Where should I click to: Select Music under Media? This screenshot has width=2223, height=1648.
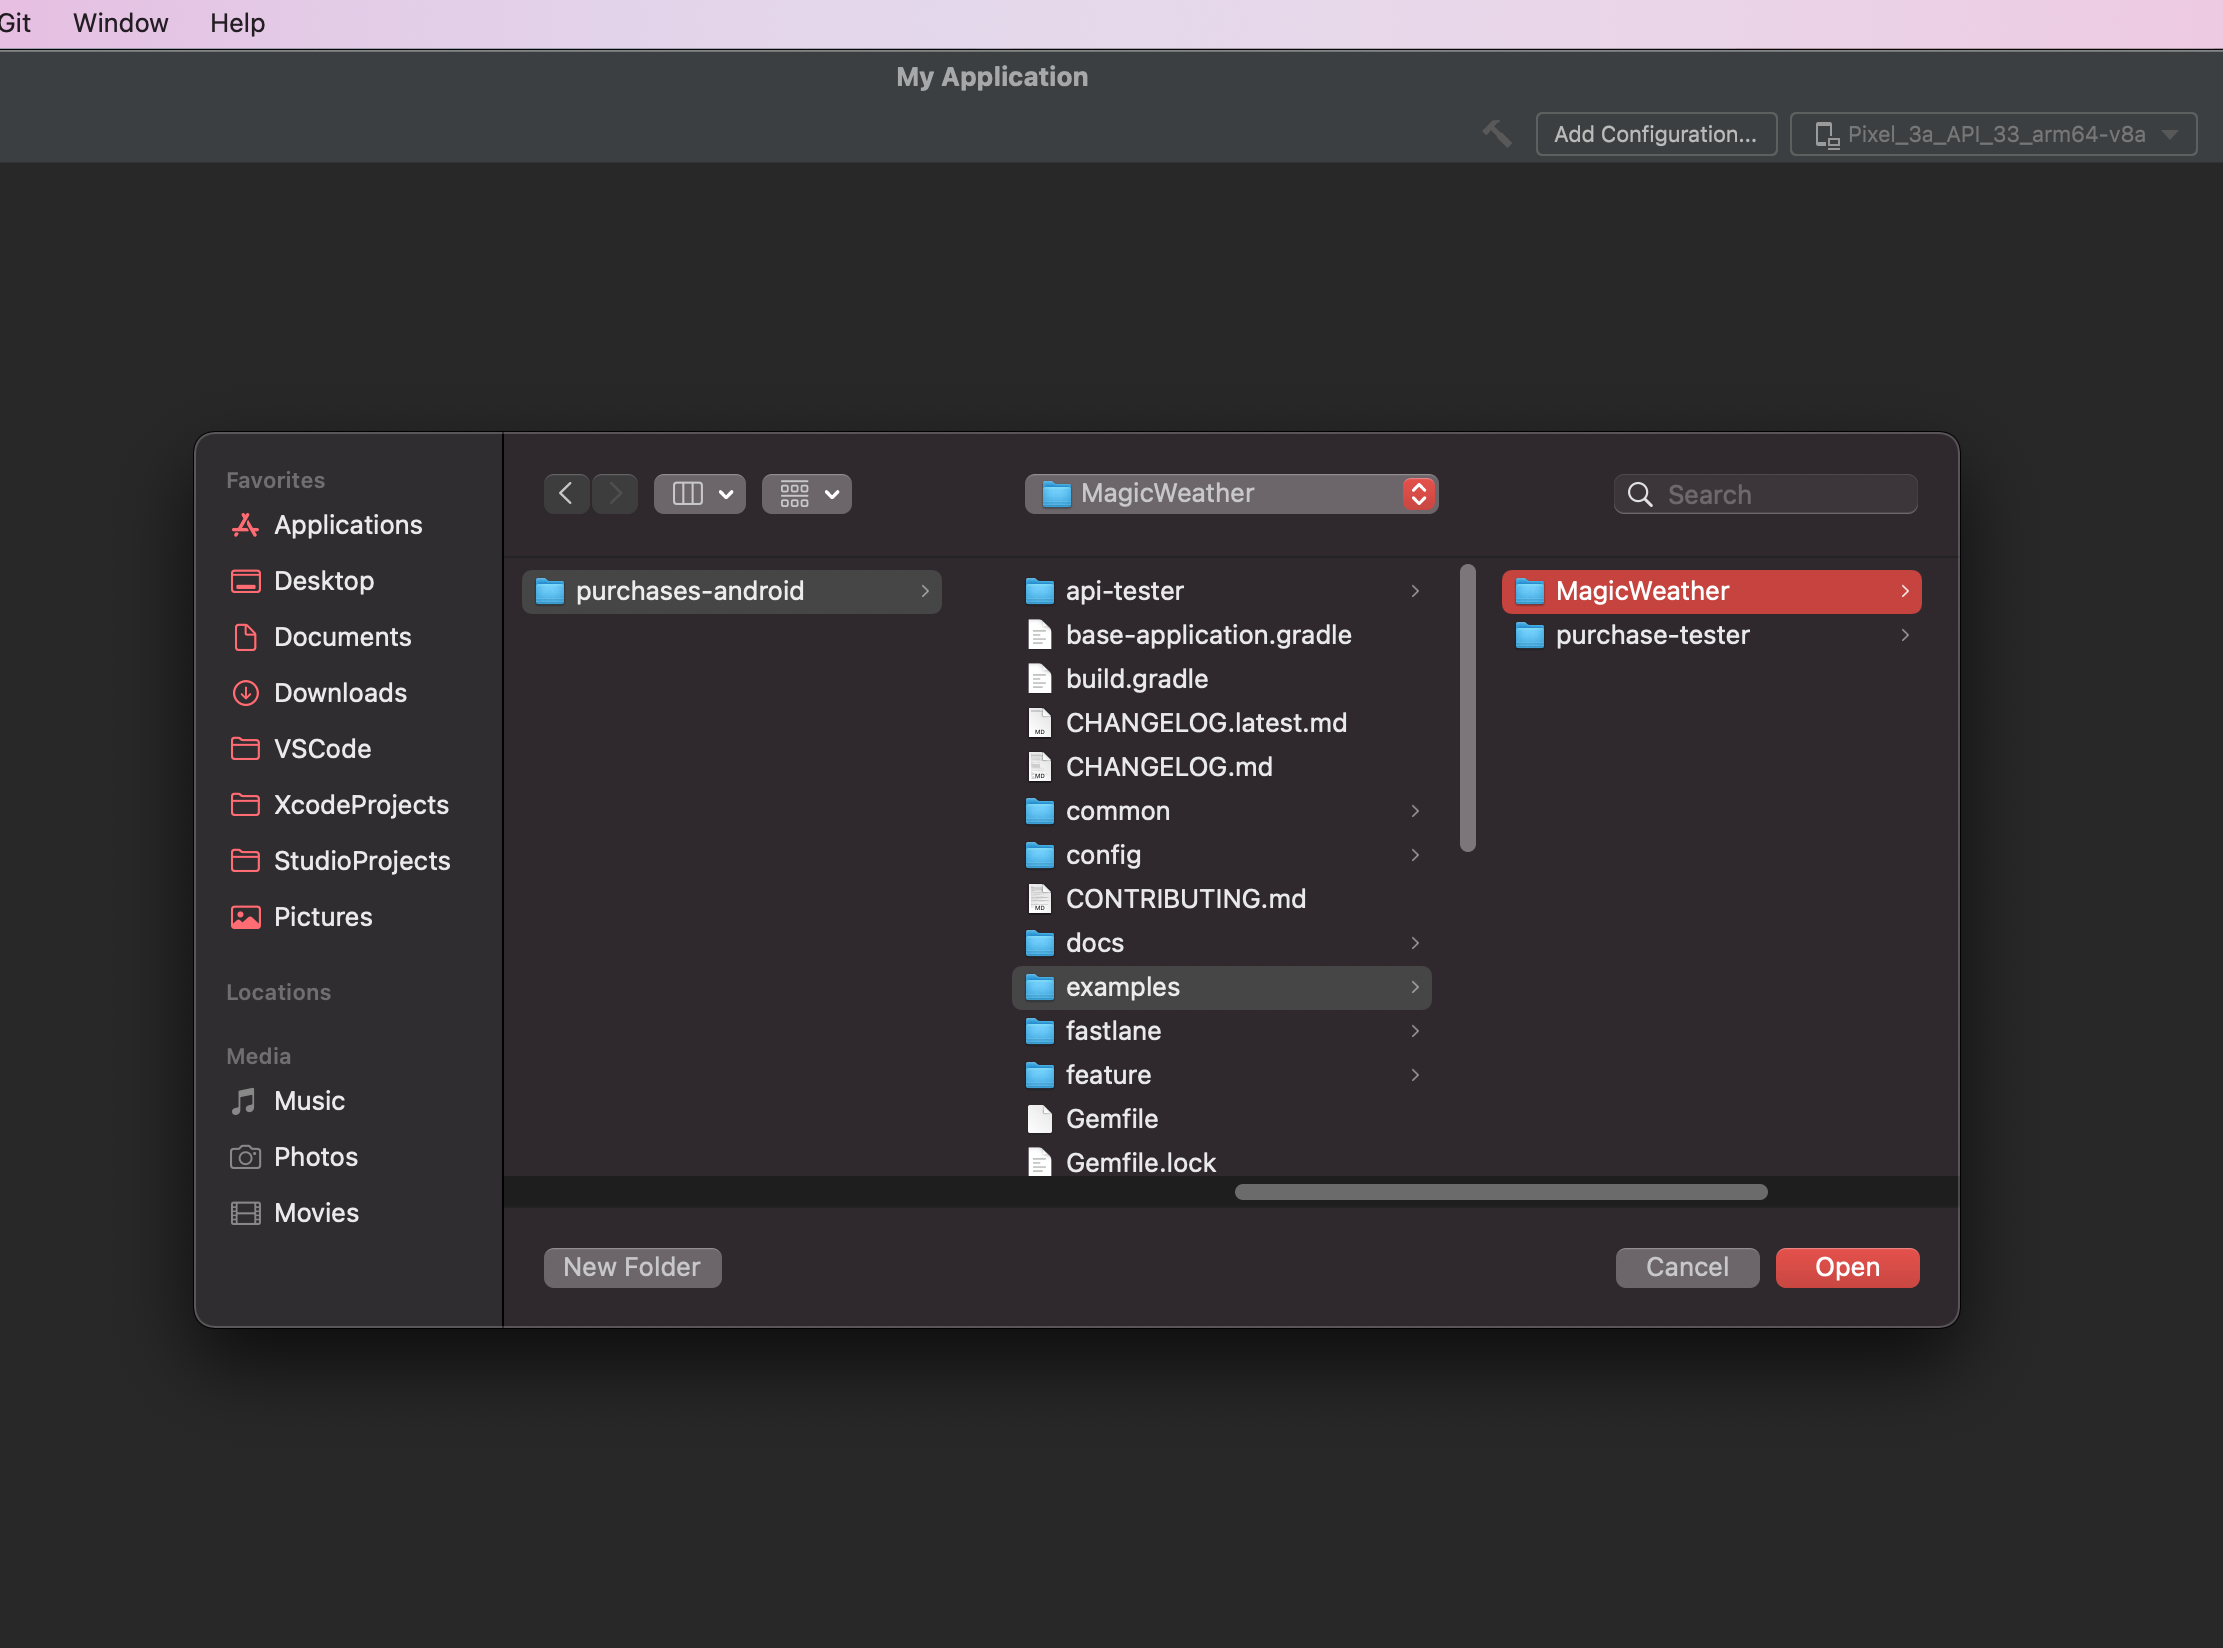click(309, 1101)
